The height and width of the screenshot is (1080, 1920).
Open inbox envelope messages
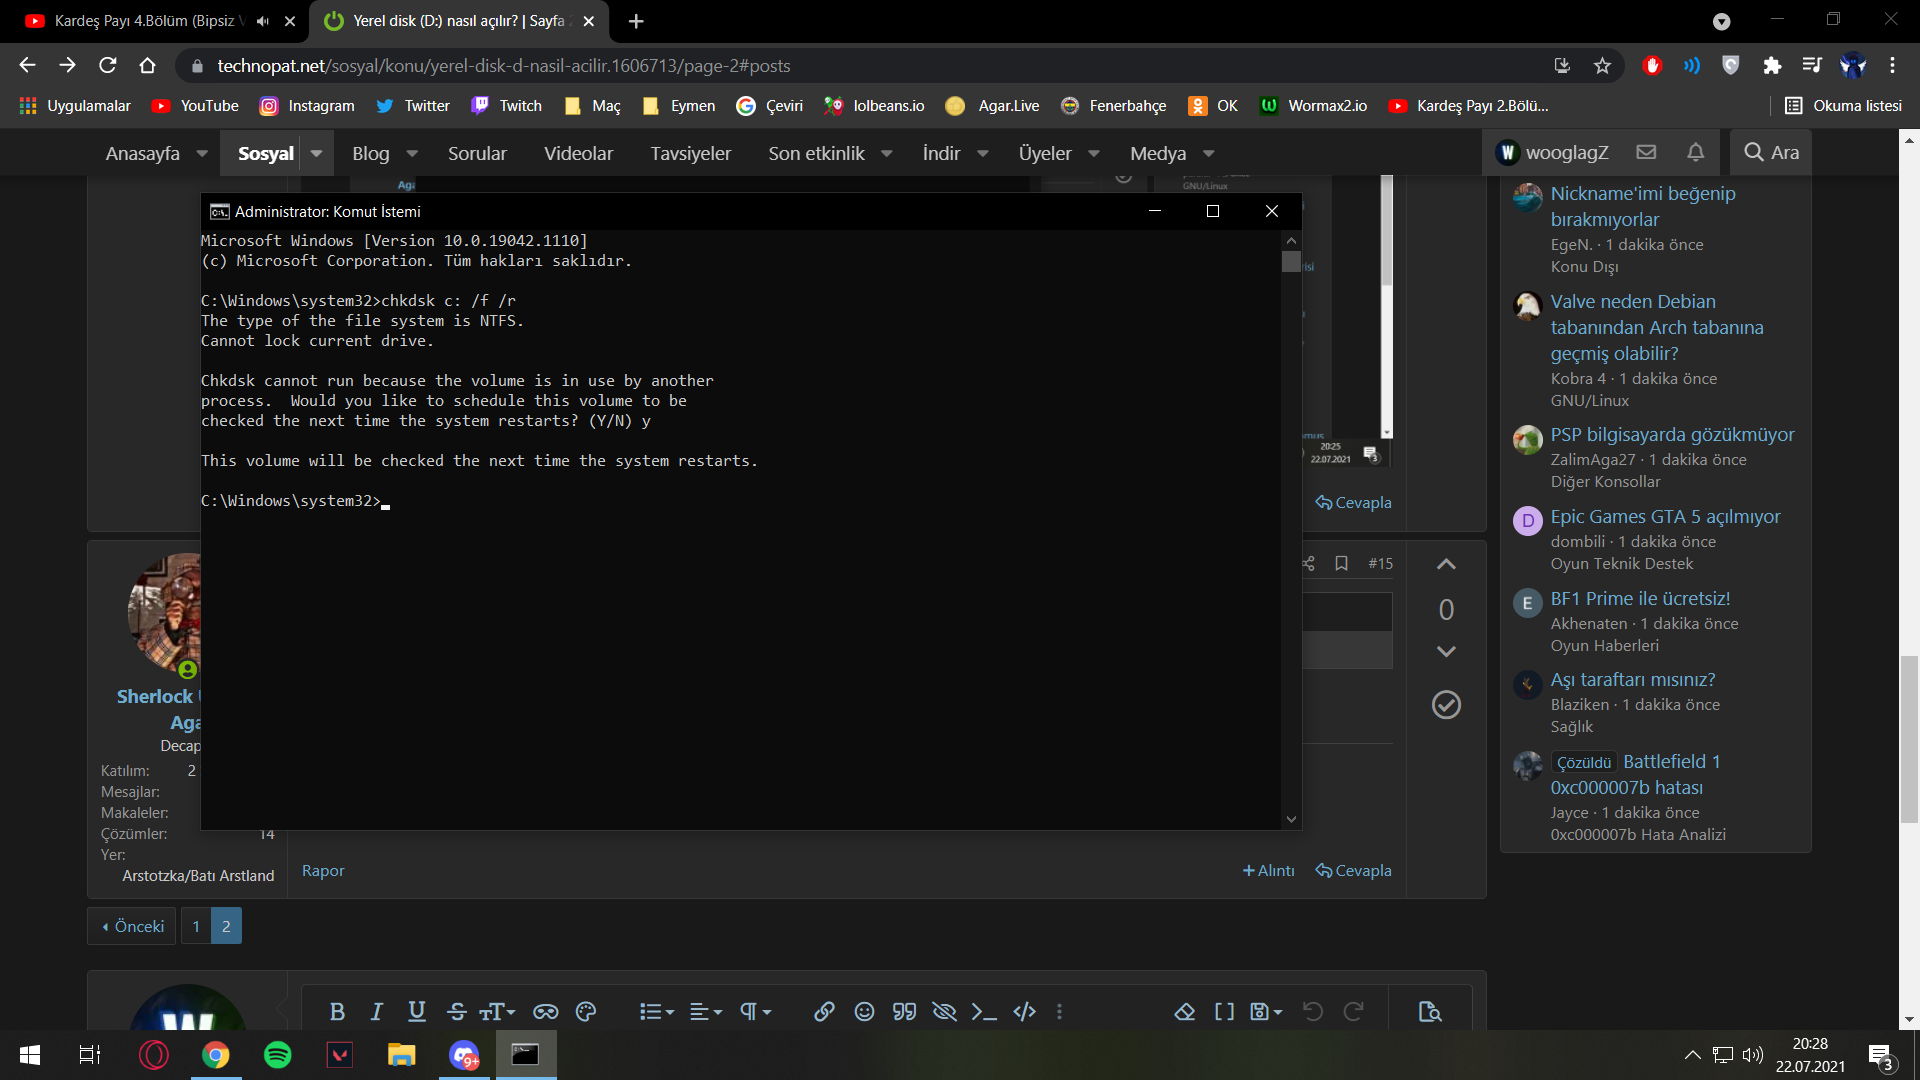(x=1646, y=152)
